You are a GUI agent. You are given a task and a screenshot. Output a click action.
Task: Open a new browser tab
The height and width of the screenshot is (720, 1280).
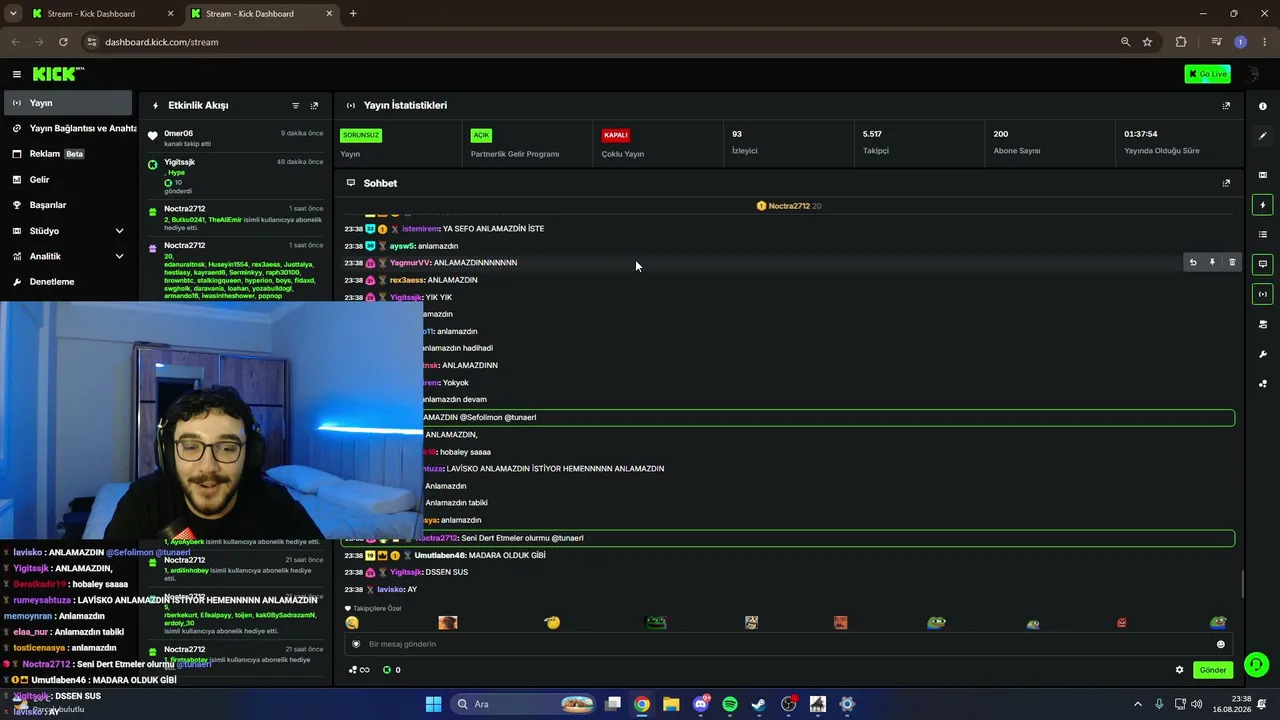pyautogui.click(x=353, y=14)
